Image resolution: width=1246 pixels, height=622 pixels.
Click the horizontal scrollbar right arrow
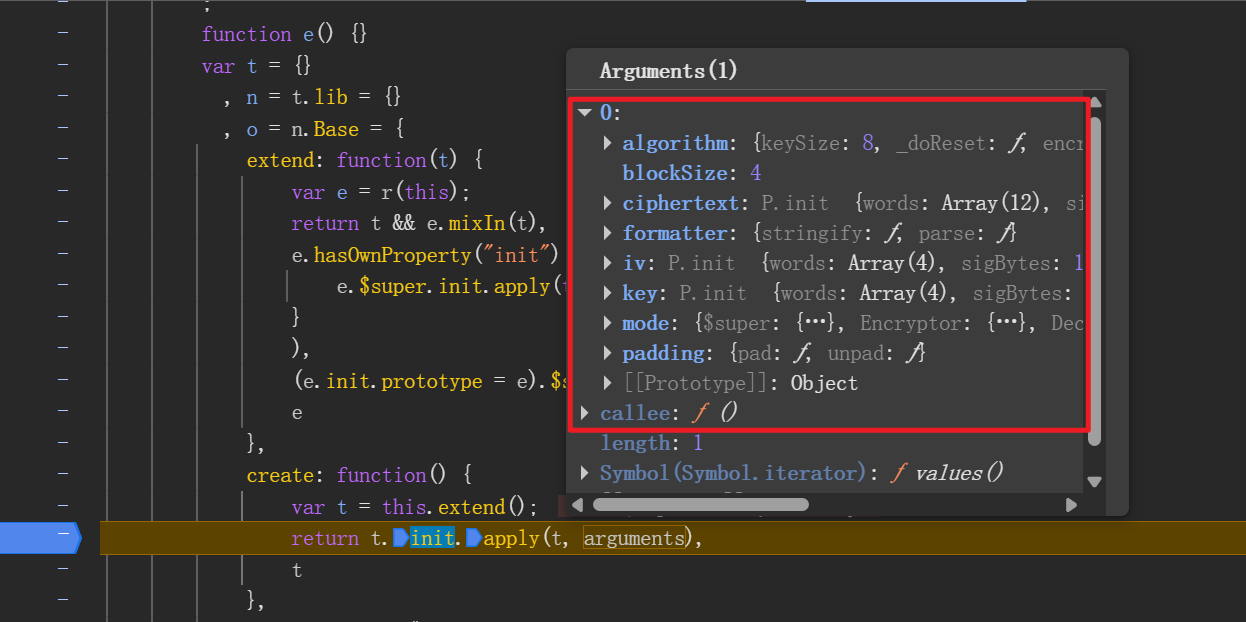pos(1071,505)
